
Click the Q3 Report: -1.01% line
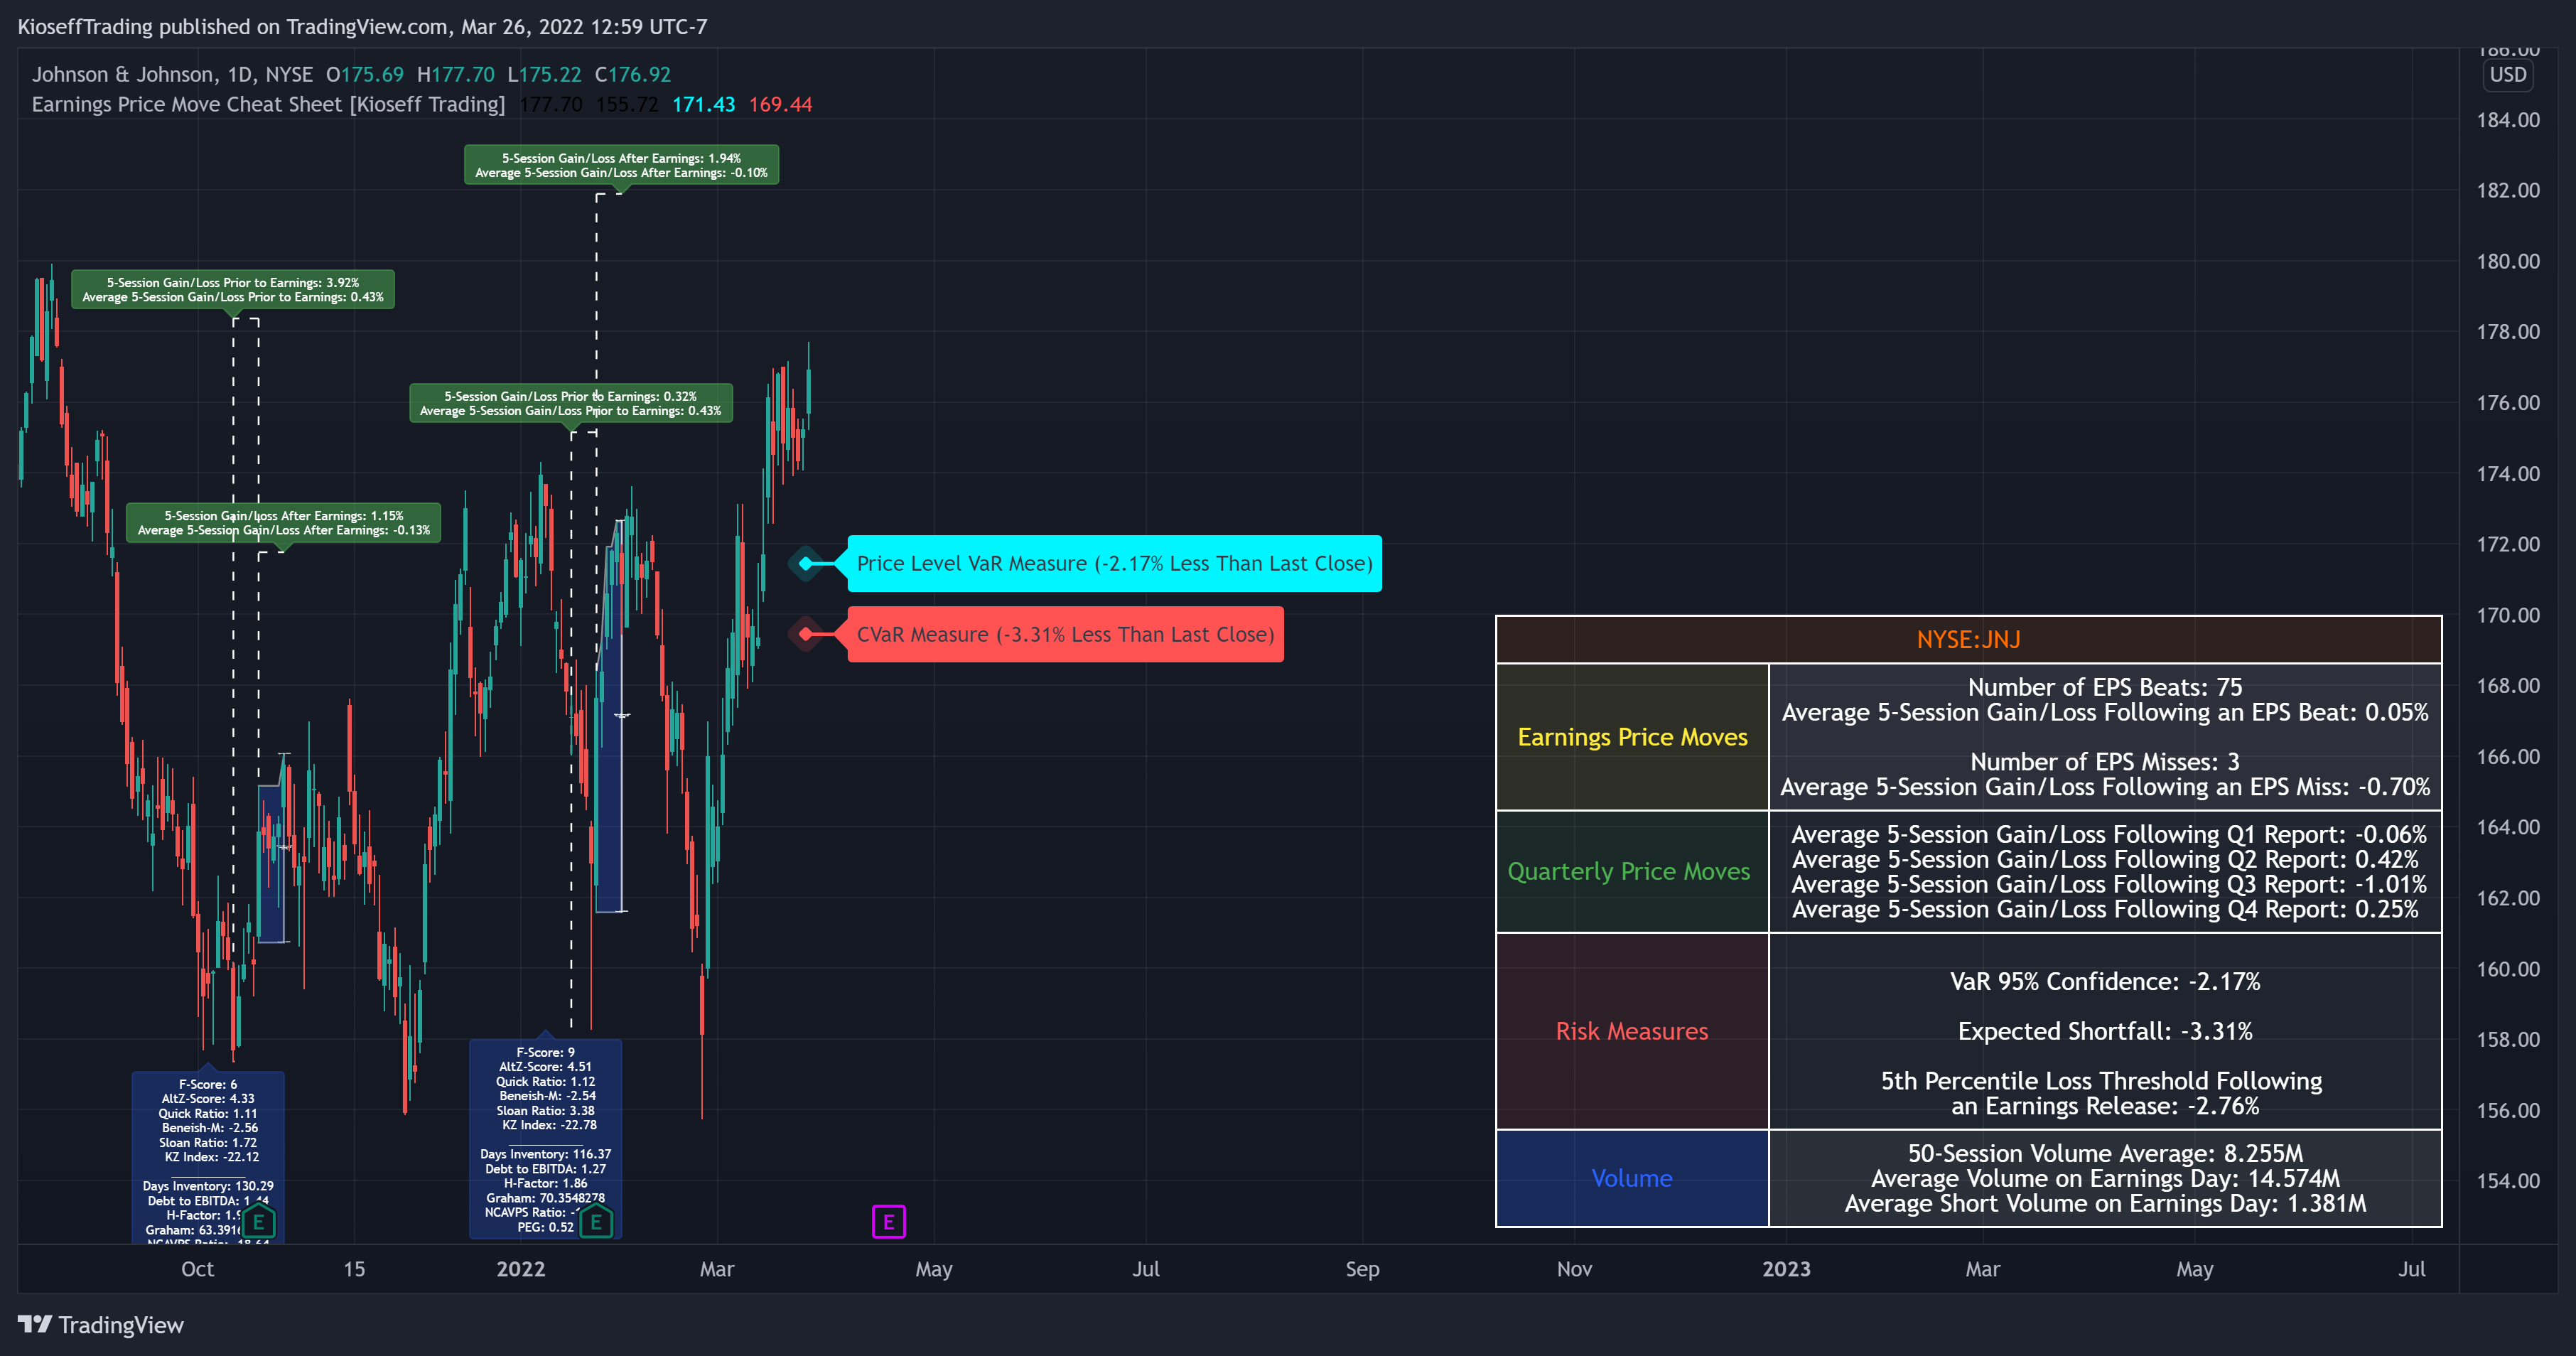pos(2108,884)
